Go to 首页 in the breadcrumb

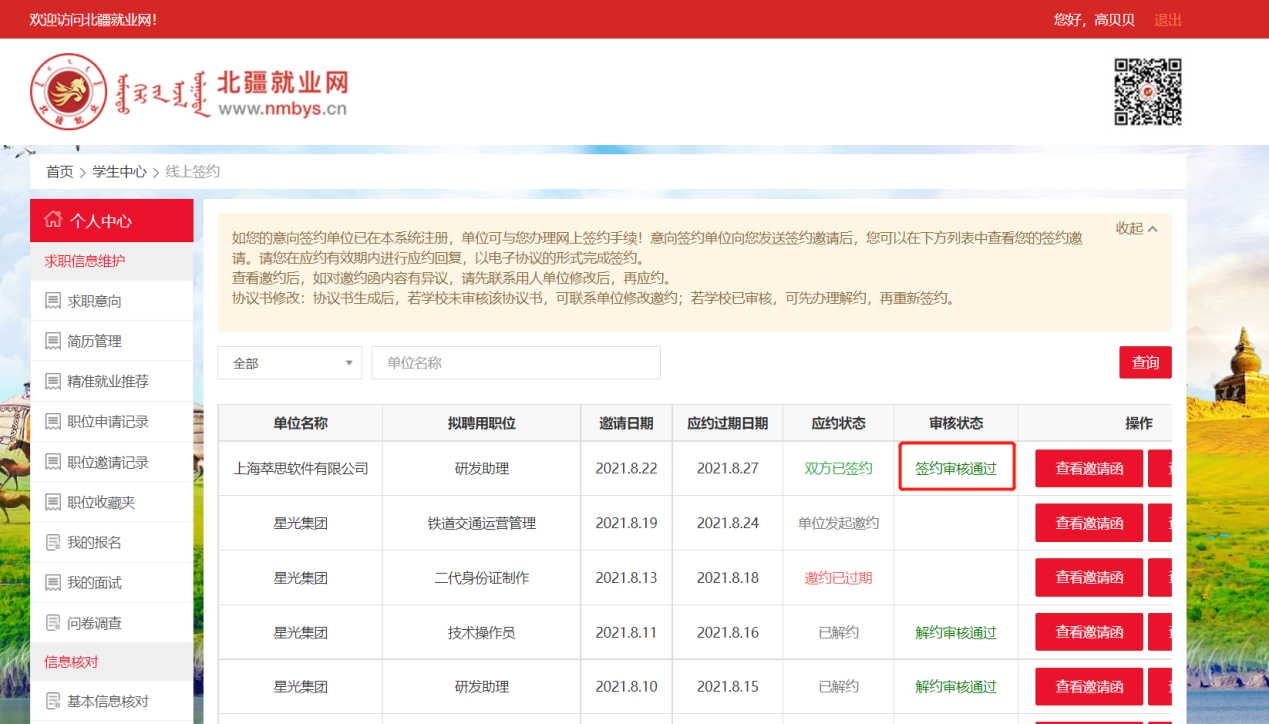click(x=60, y=172)
